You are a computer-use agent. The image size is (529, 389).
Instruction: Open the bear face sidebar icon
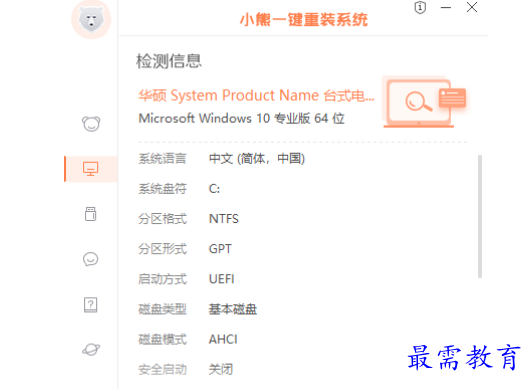[91, 124]
